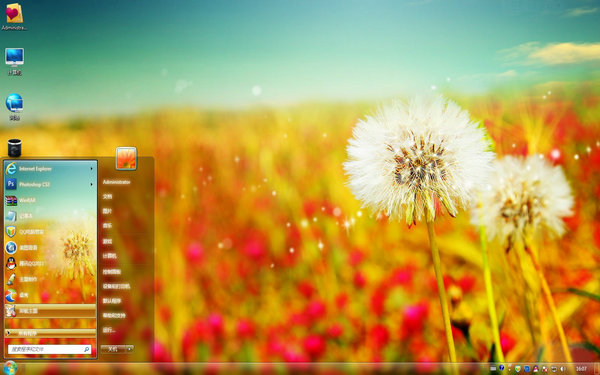Image resolution: width=600 pixels, height=375 pixels.
Task: Click the shutdown button in the Start menu
Action: point(114,349)
